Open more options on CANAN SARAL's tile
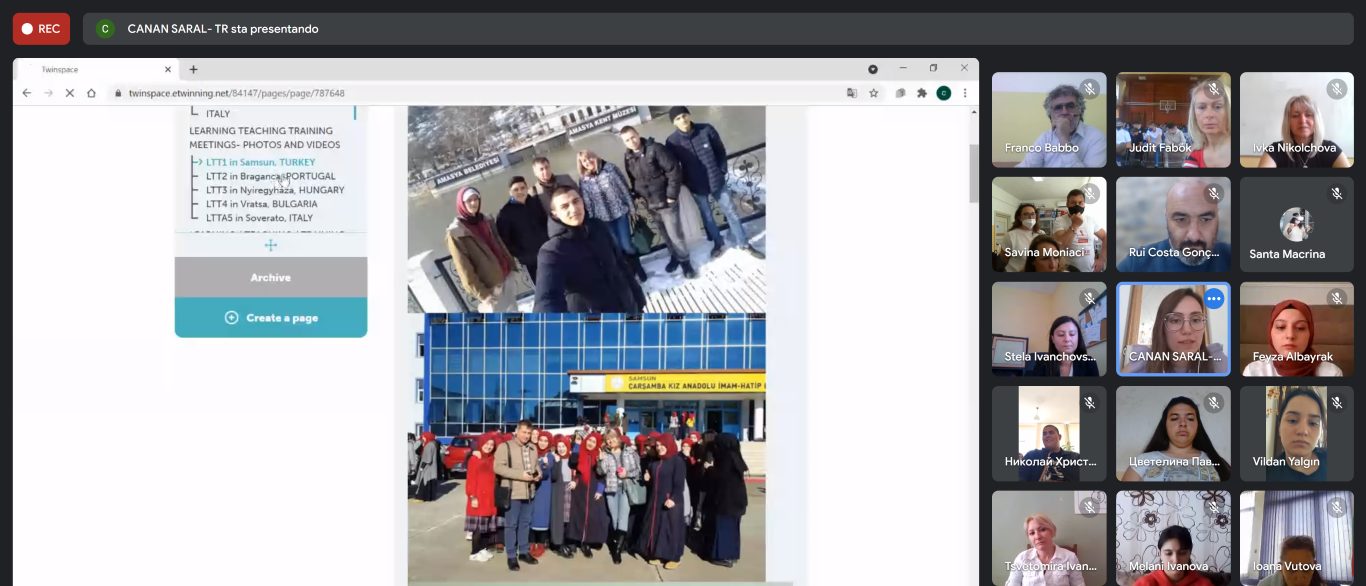The height and width of the screenshot is (586, 1366). click(1214, 298)
